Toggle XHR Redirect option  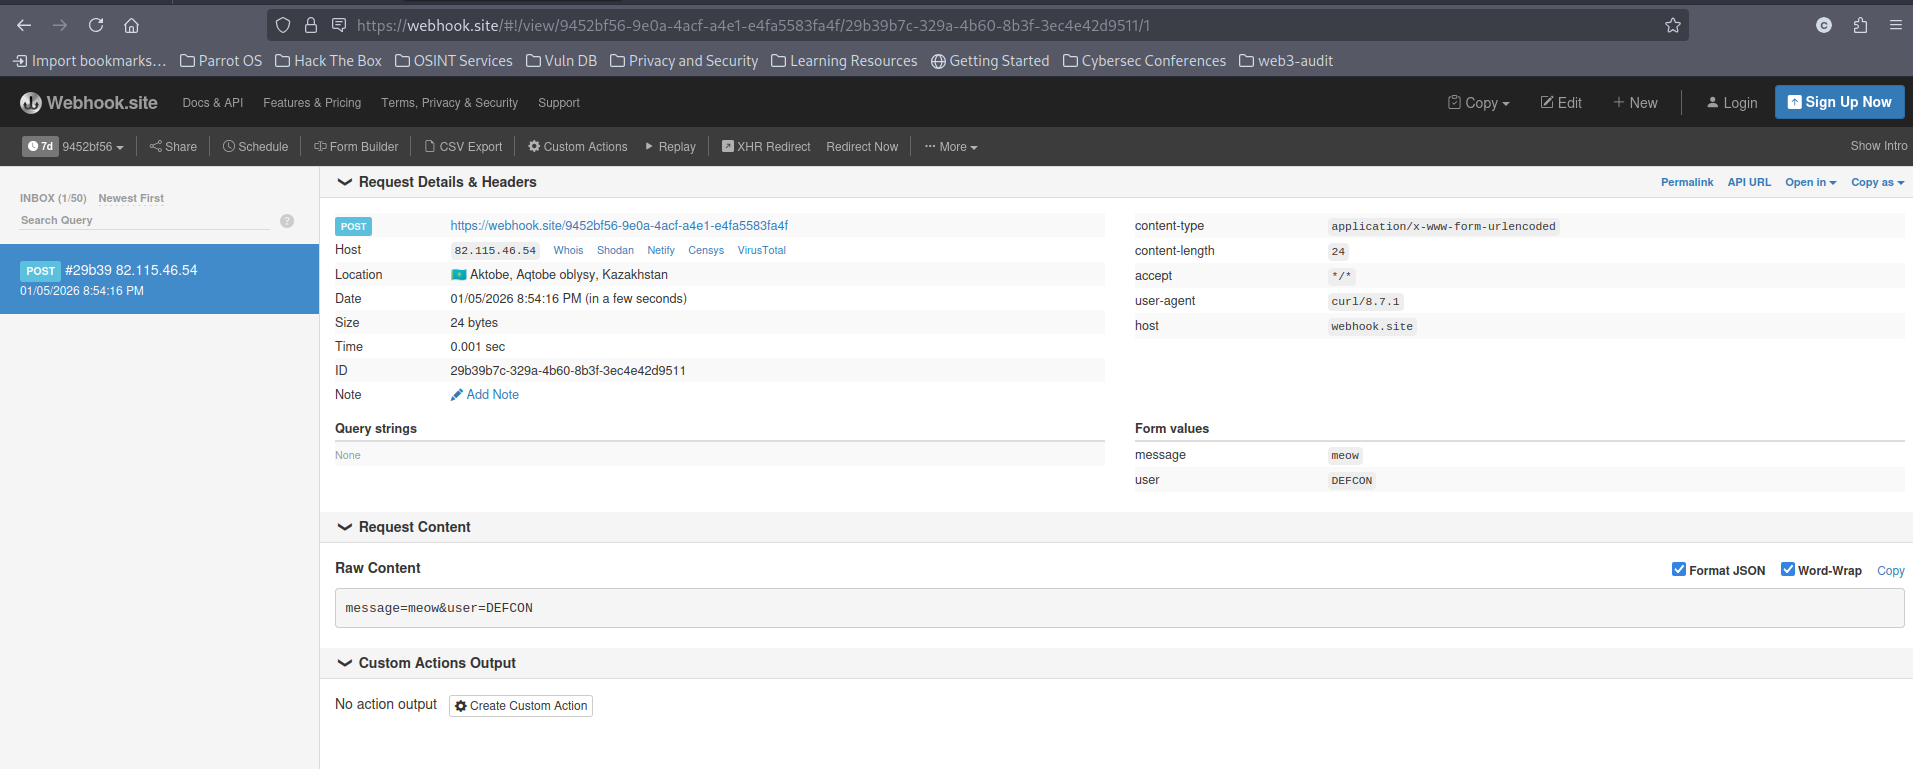pyautogui.click(x=766, y=147)
